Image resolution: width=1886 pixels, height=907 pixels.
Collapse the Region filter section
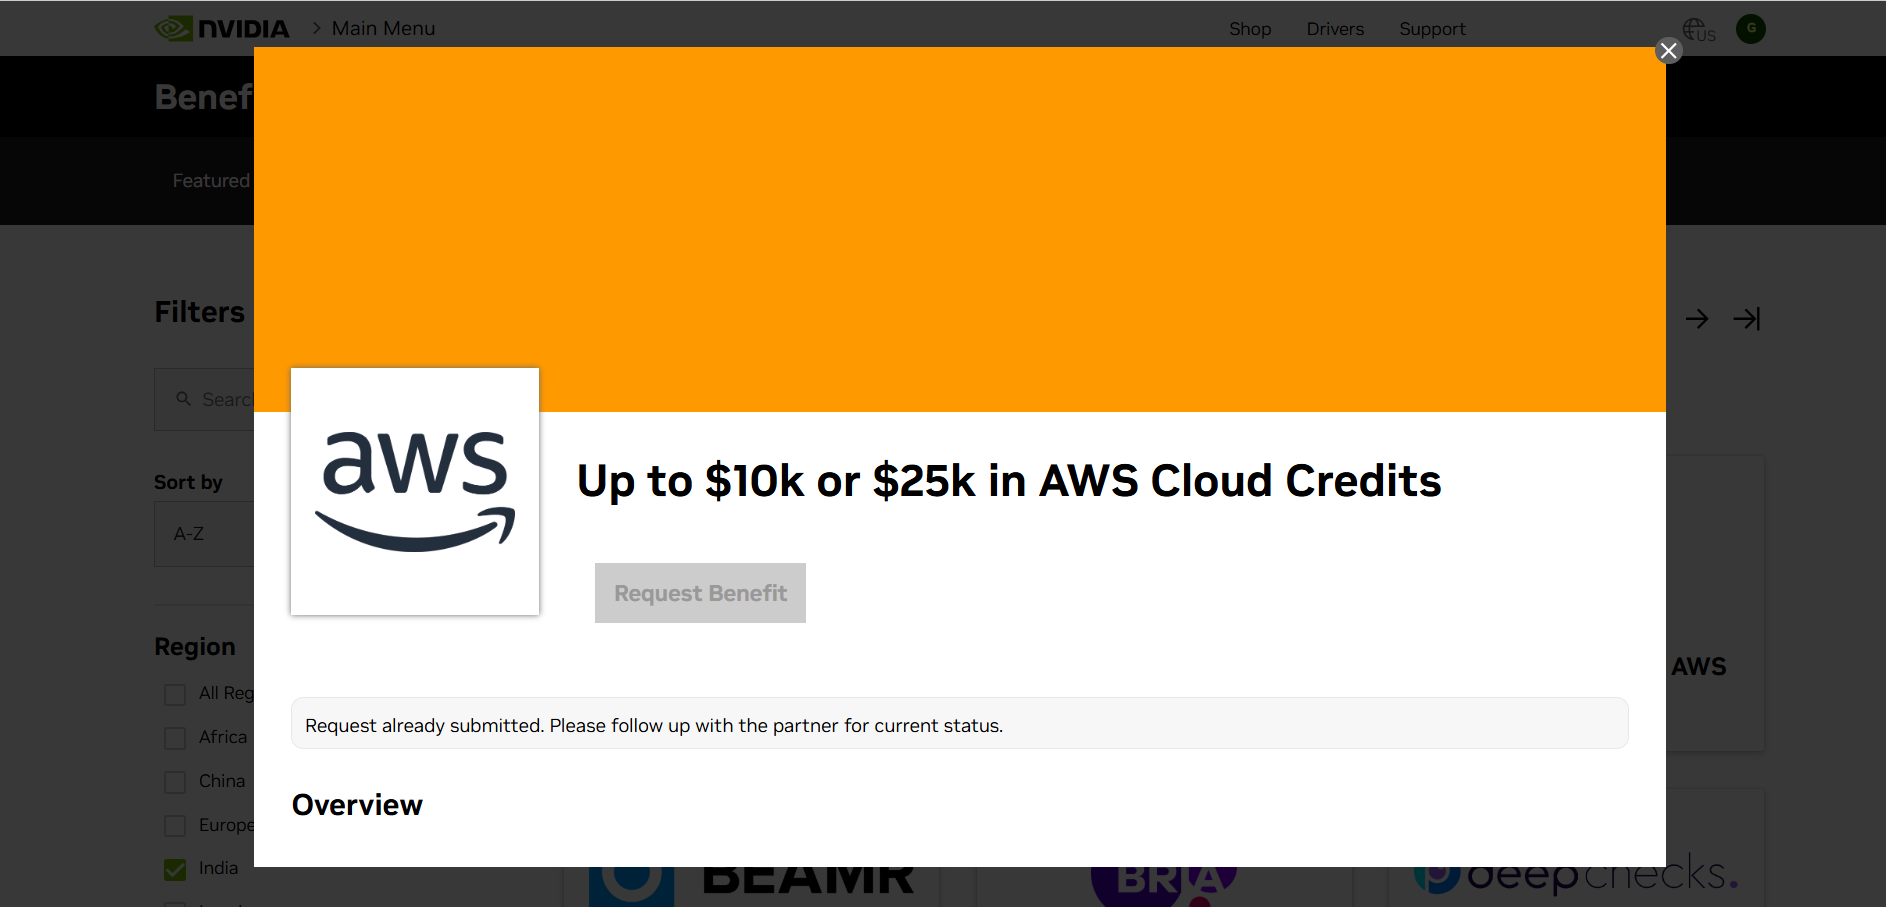tap(196, 646)
